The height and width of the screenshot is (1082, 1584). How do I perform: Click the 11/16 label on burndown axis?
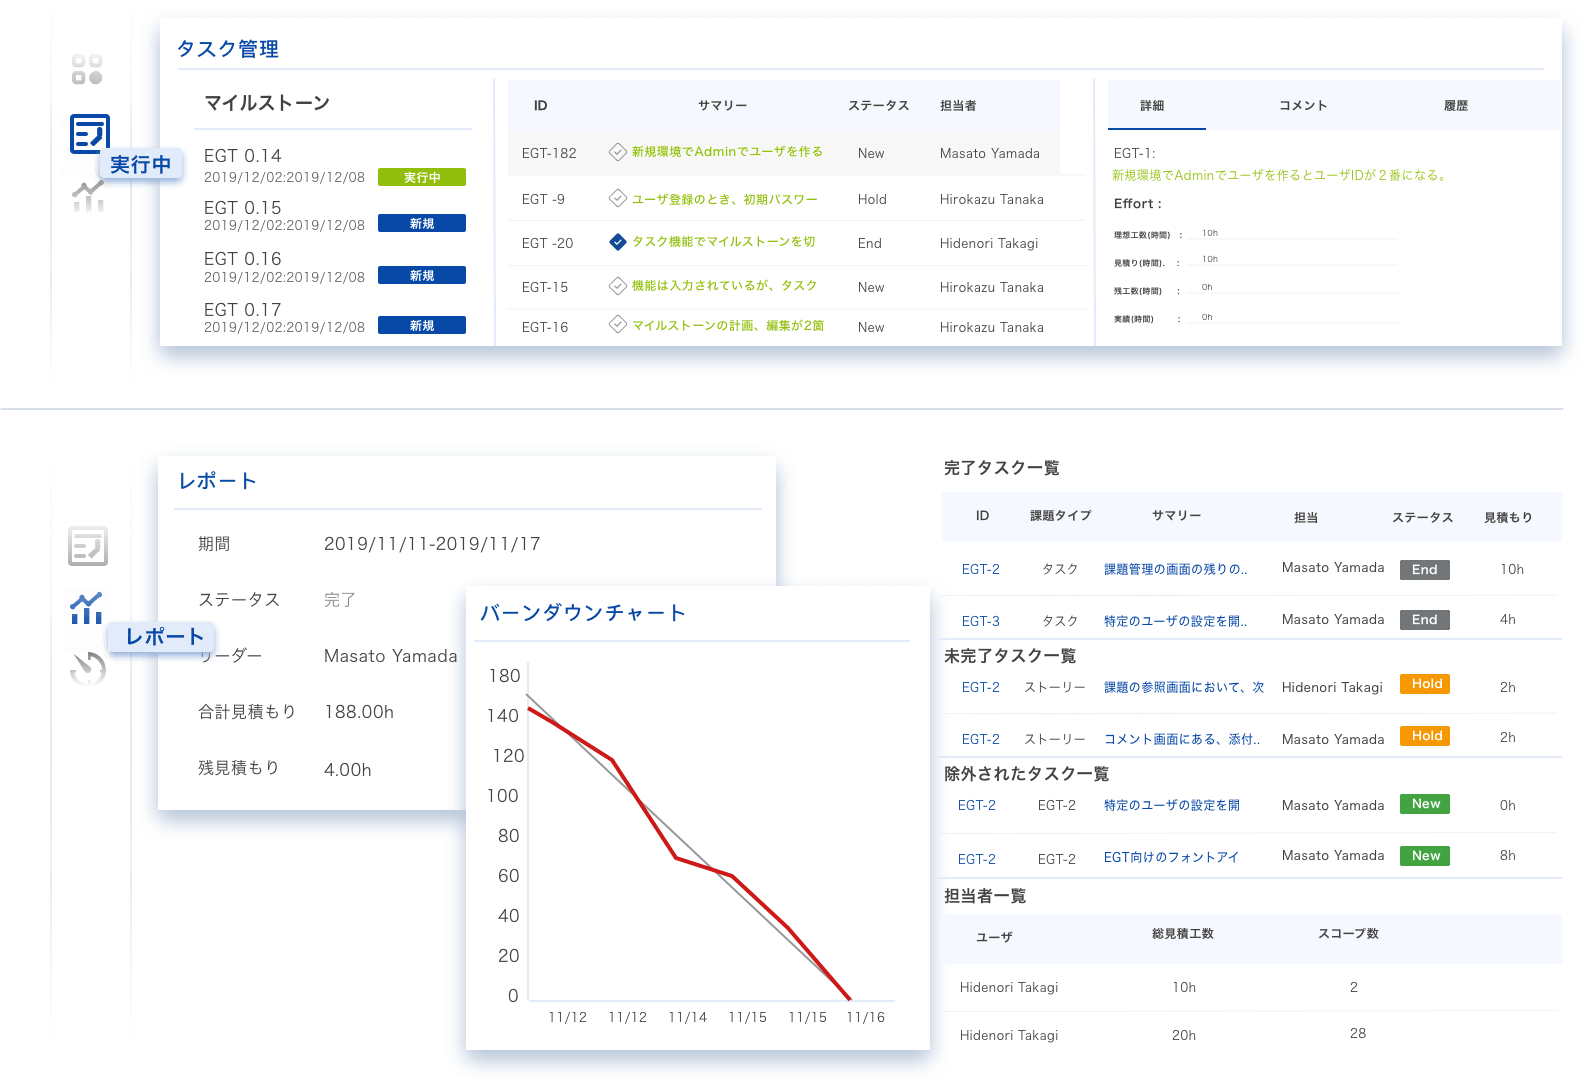[866, 1017]
